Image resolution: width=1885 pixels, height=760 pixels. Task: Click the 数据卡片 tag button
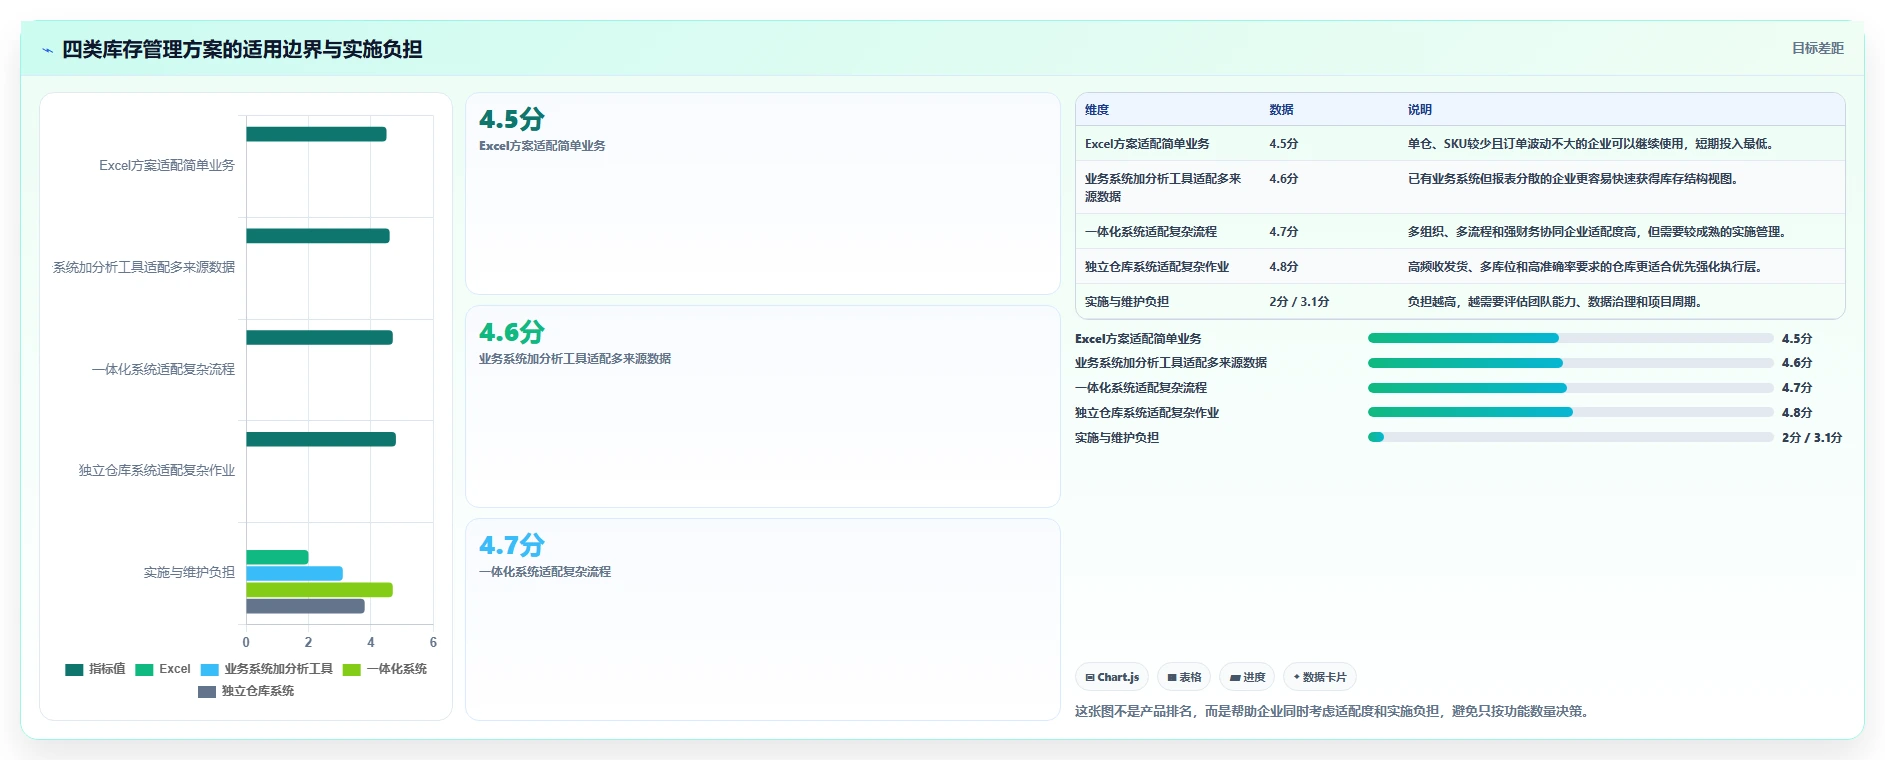(x=1320, y=677)
